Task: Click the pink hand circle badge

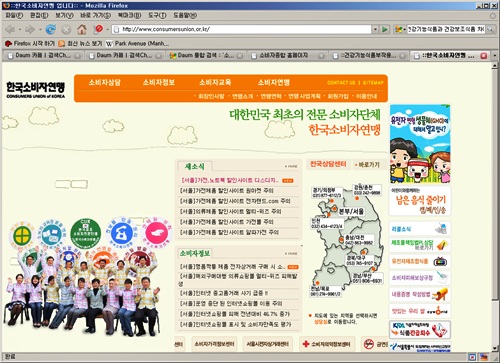Action: tap(157, 232)
